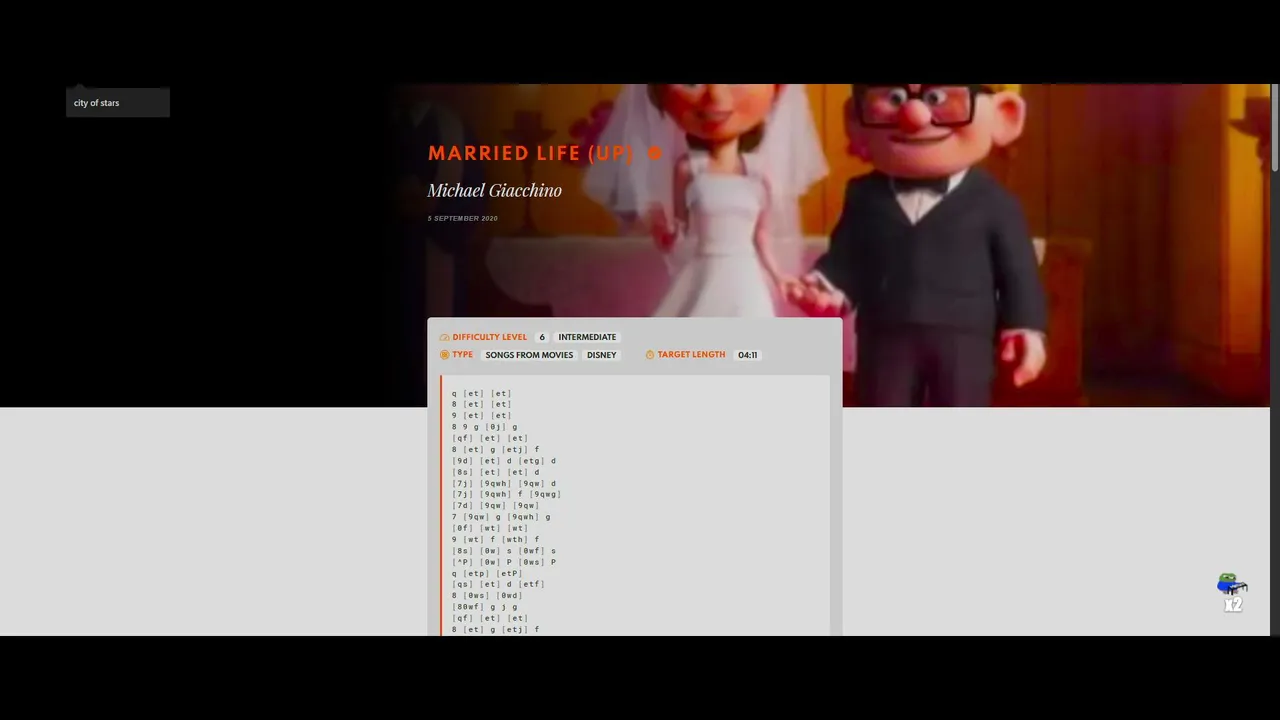Click sheet line "q [et] [et]"
The height and width of the screenshot is (720, 1280).
tap(481, 393)
